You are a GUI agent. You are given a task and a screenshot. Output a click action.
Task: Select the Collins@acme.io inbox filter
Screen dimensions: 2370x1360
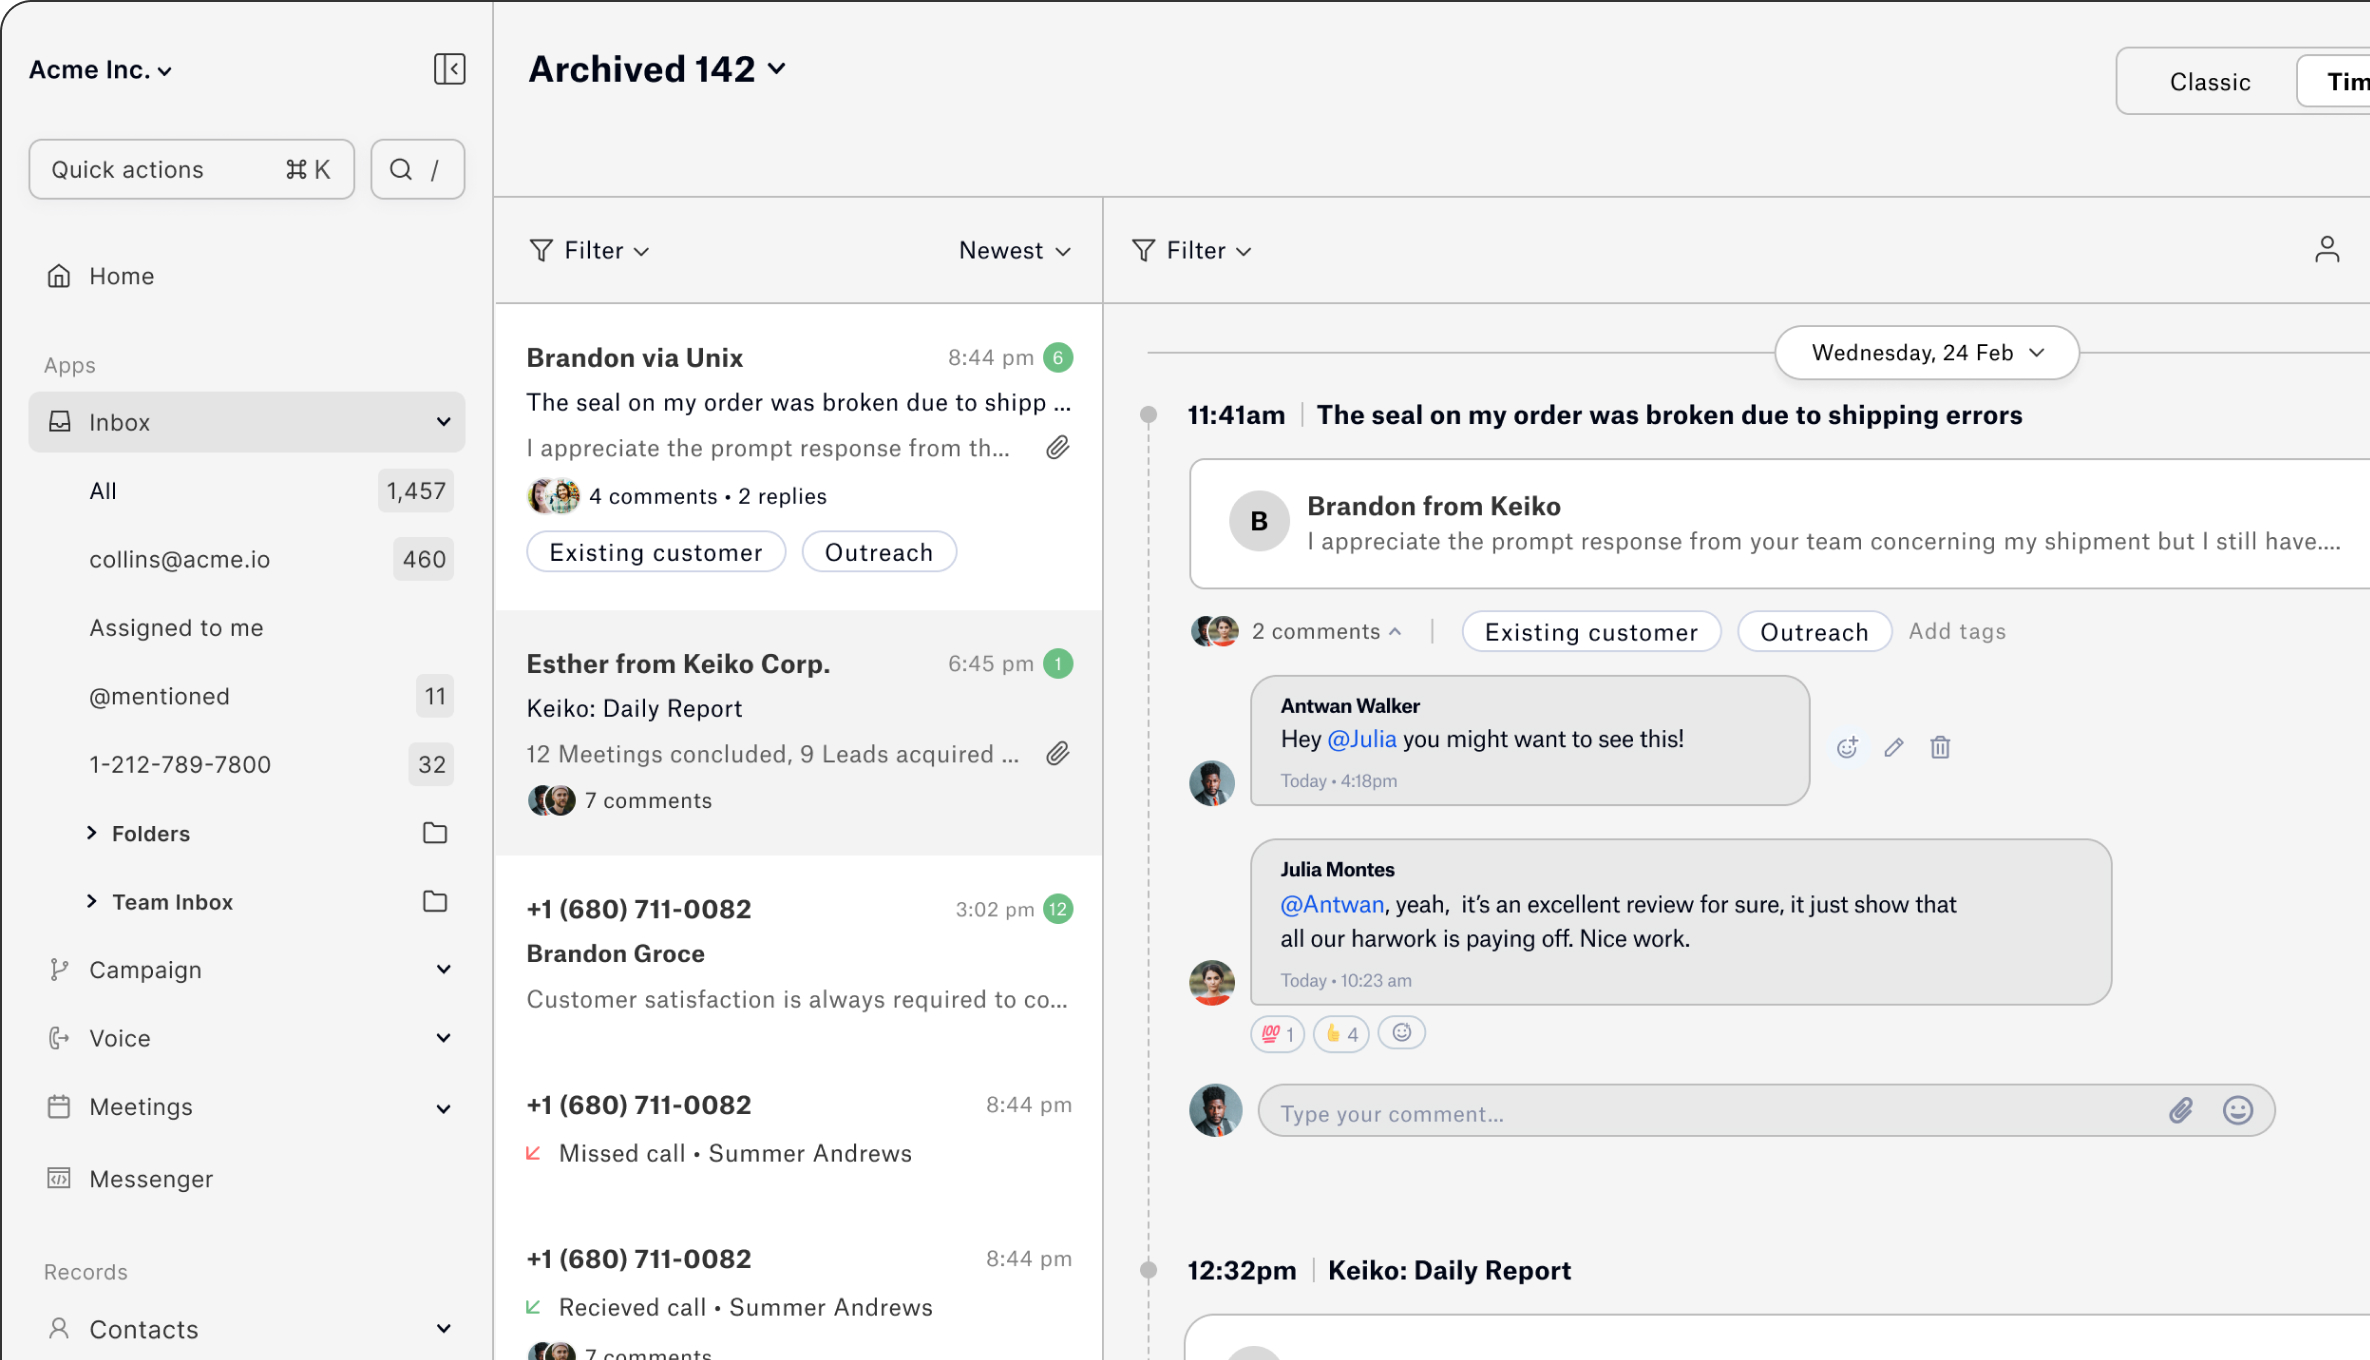(x=181, y=558)
